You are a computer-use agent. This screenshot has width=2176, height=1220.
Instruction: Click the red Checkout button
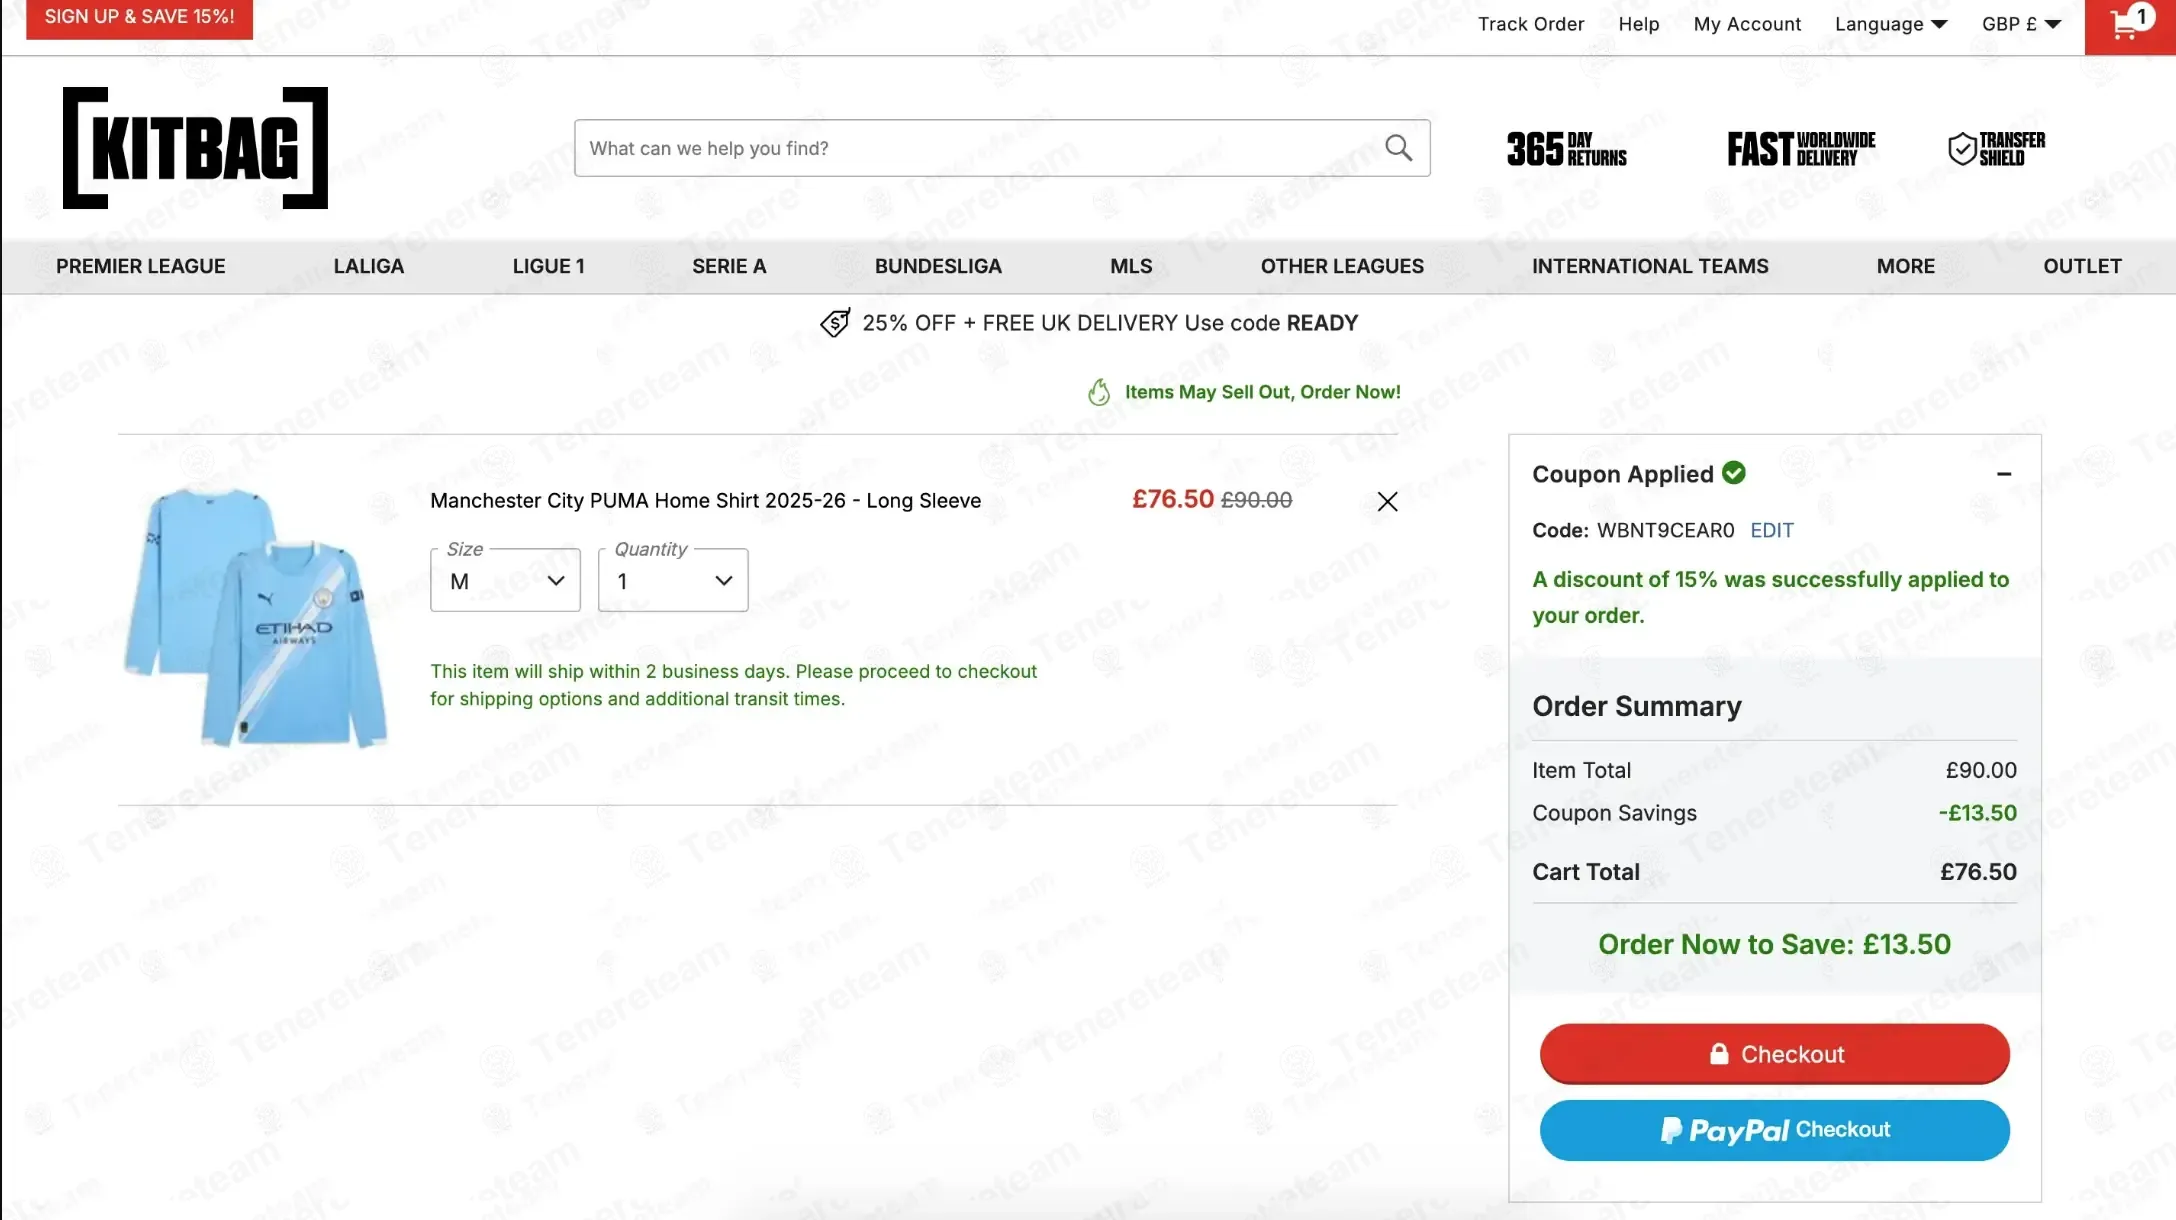tap(1774, 1054)
